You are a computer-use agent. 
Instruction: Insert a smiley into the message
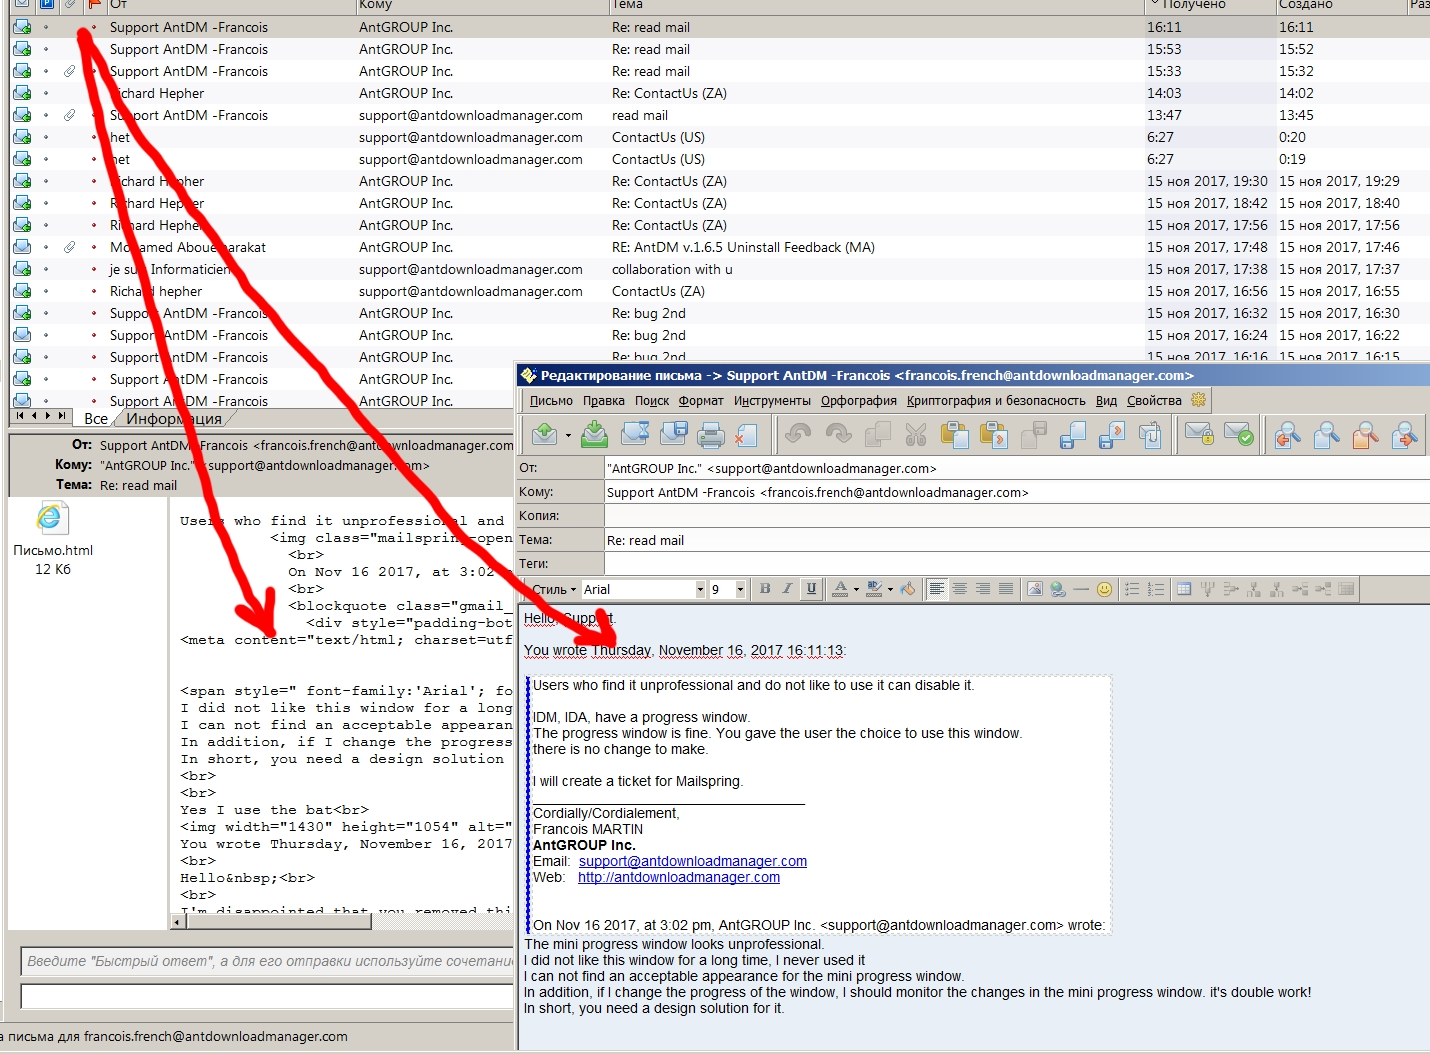[1104, 589]
